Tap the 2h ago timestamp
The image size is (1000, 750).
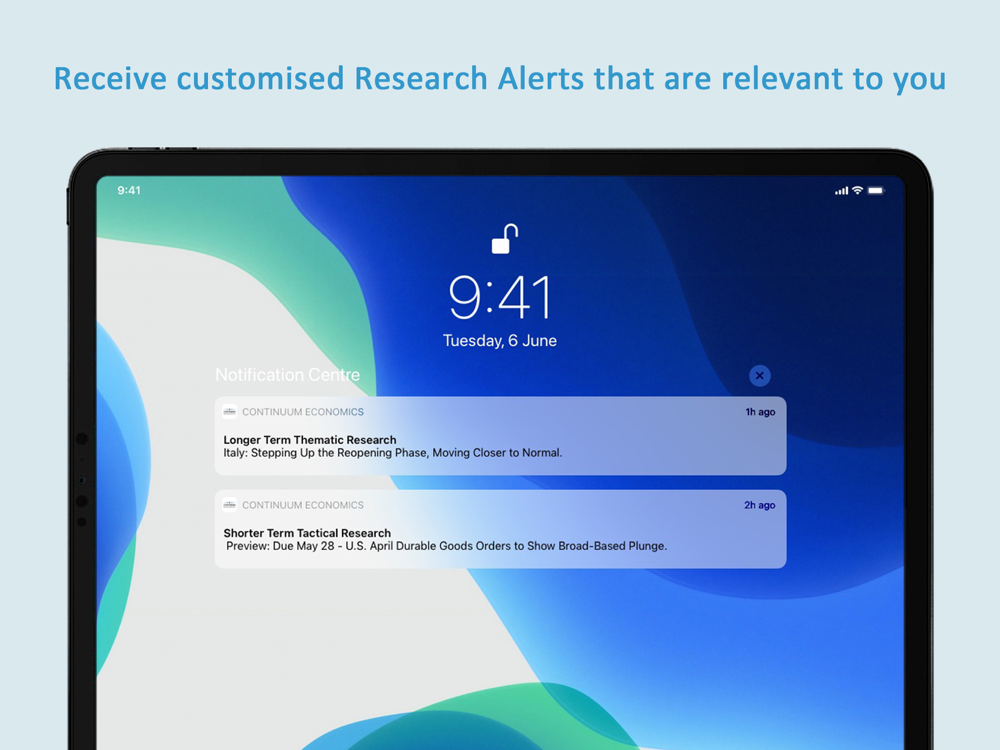[760, 505]
